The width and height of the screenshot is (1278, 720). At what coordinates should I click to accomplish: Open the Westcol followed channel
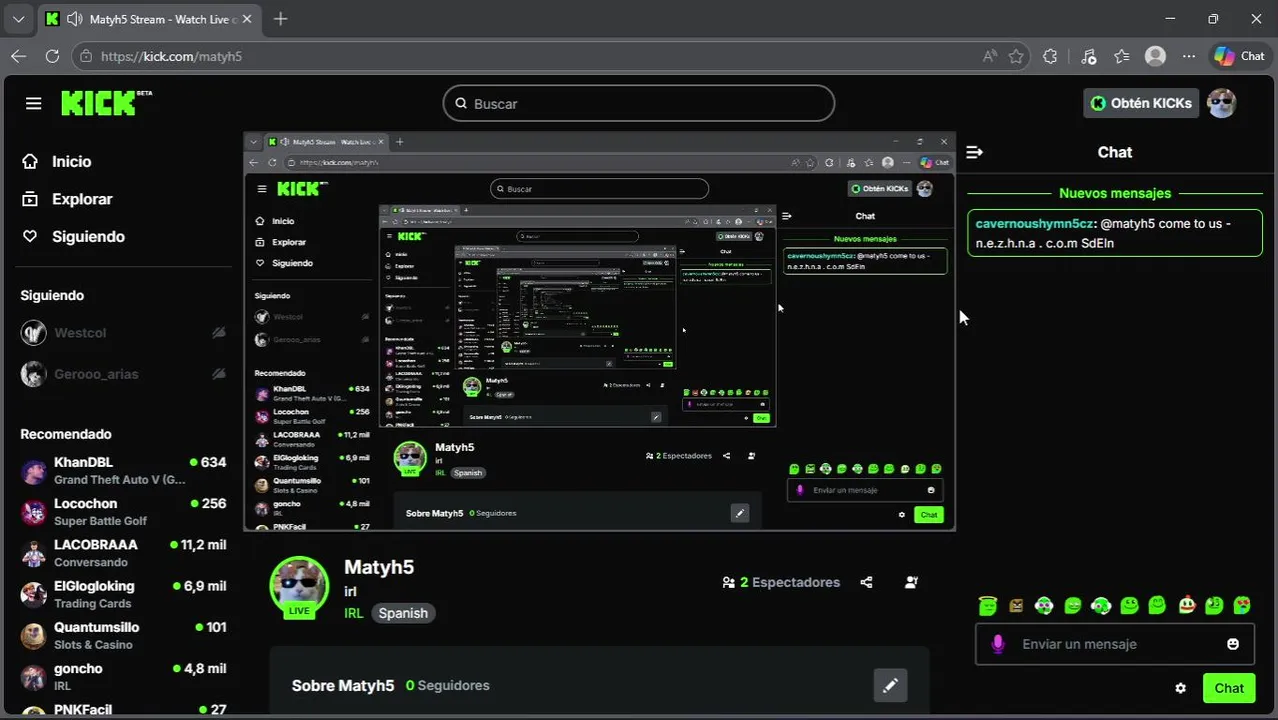coord(124,333)
